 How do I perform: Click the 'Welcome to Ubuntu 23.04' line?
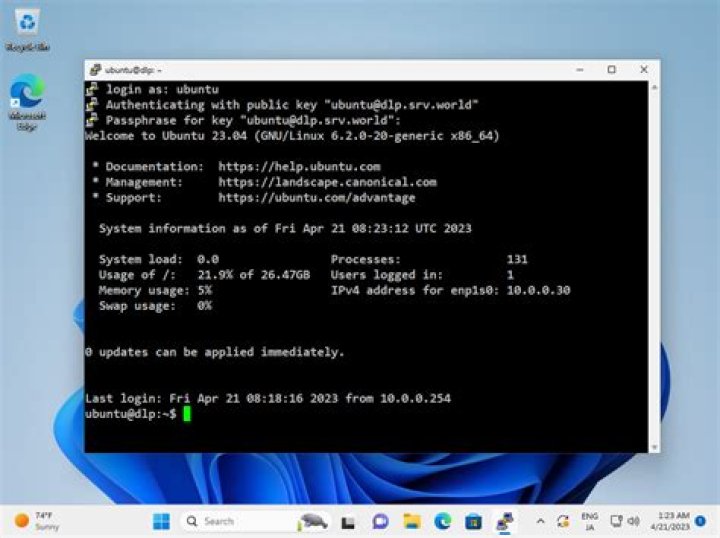click(x=292, y=136)
